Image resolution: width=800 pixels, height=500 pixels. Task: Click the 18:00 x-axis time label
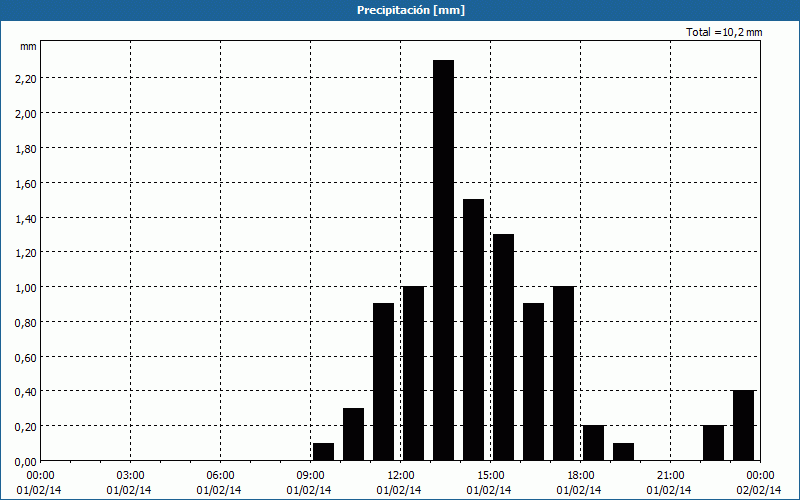(x=581, y=476)
